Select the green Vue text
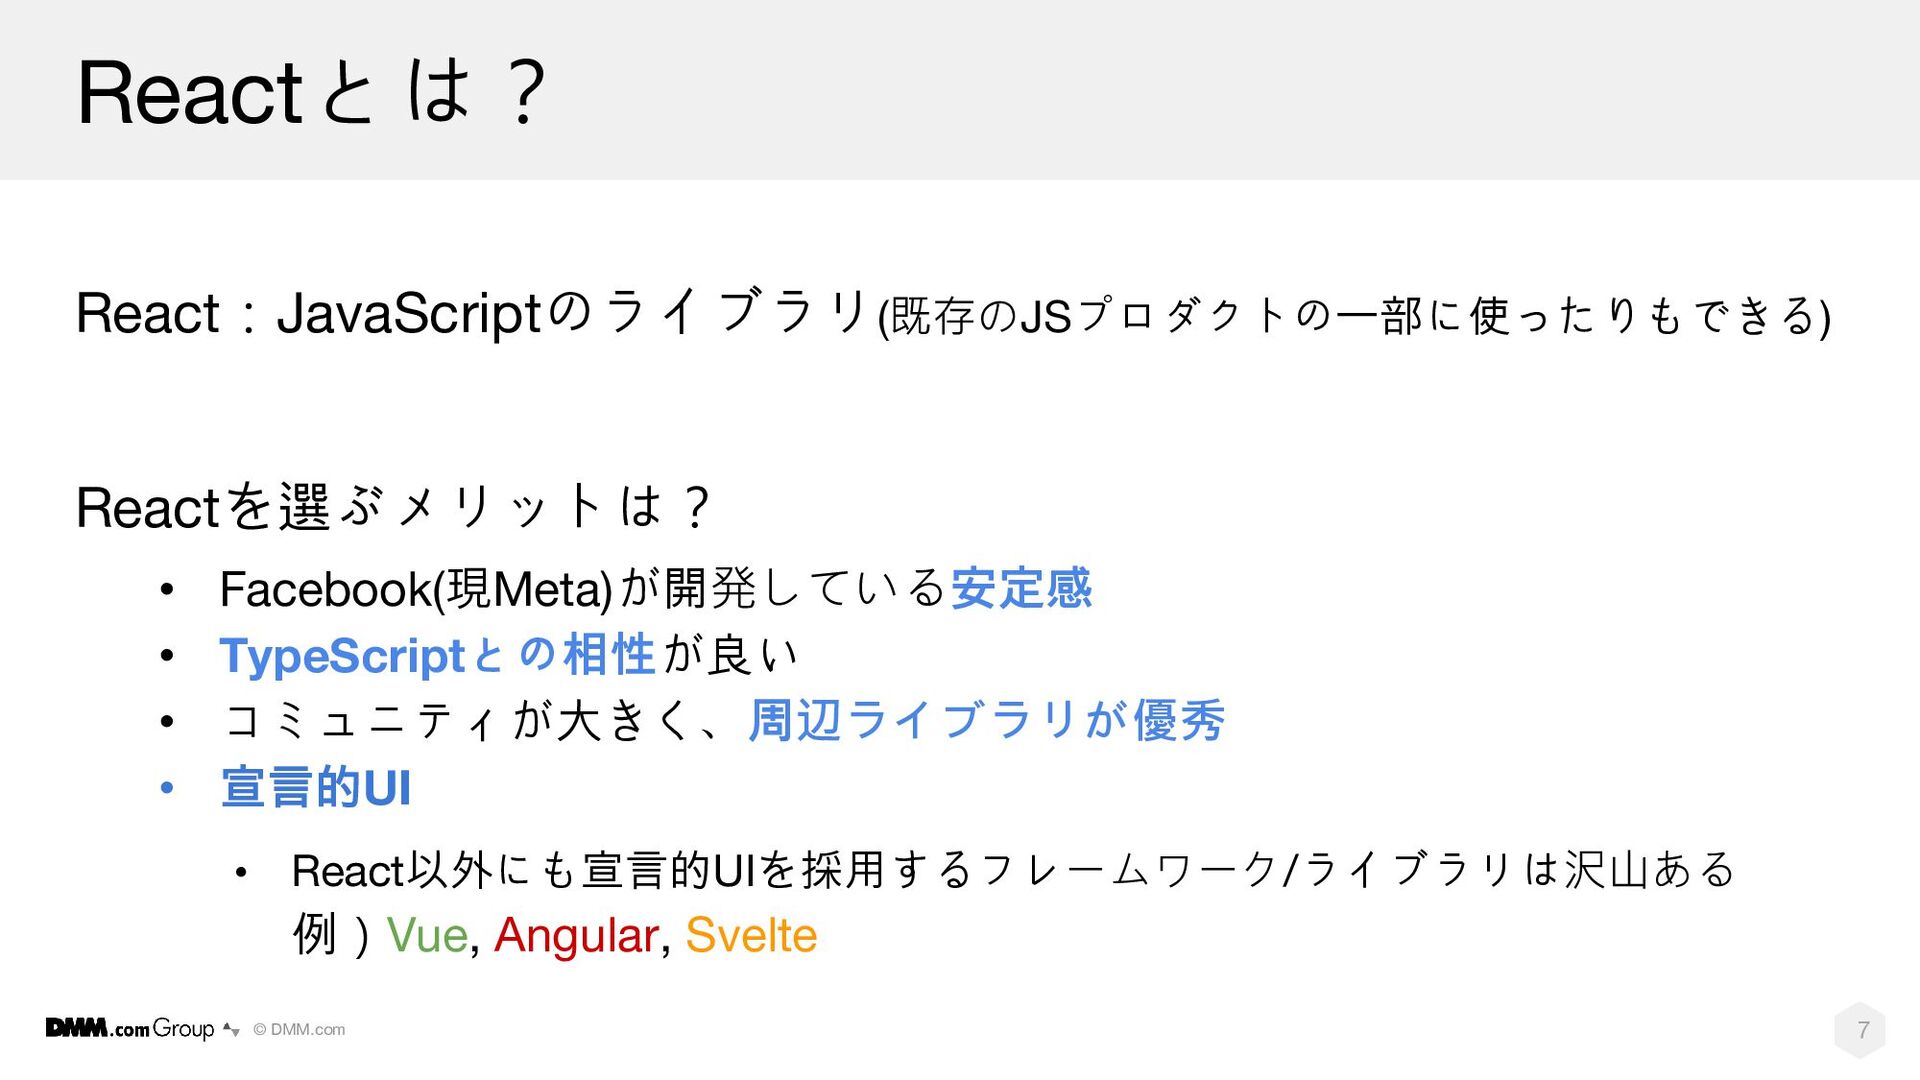 click(x=427, y=935)
